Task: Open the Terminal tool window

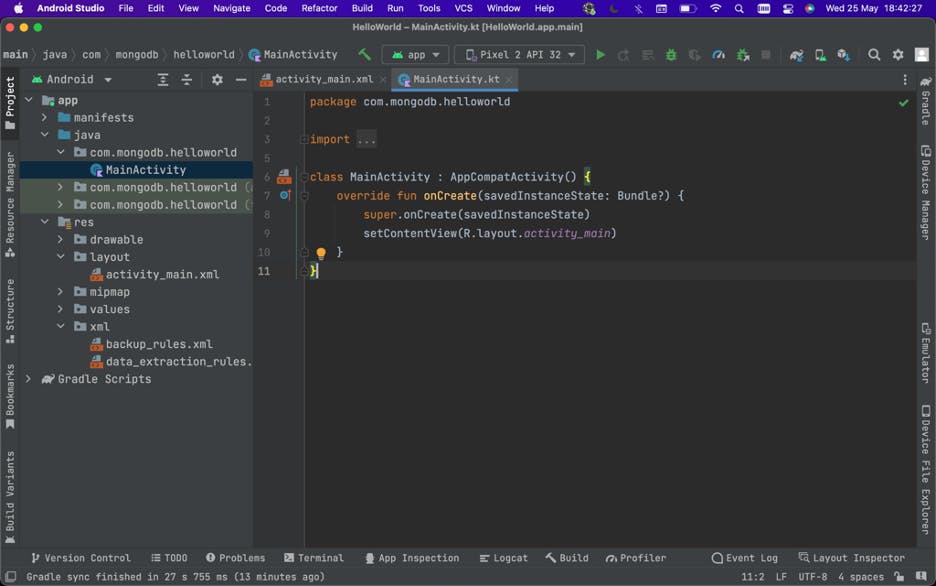Action: pyautogui.click(x=314, y=558)
